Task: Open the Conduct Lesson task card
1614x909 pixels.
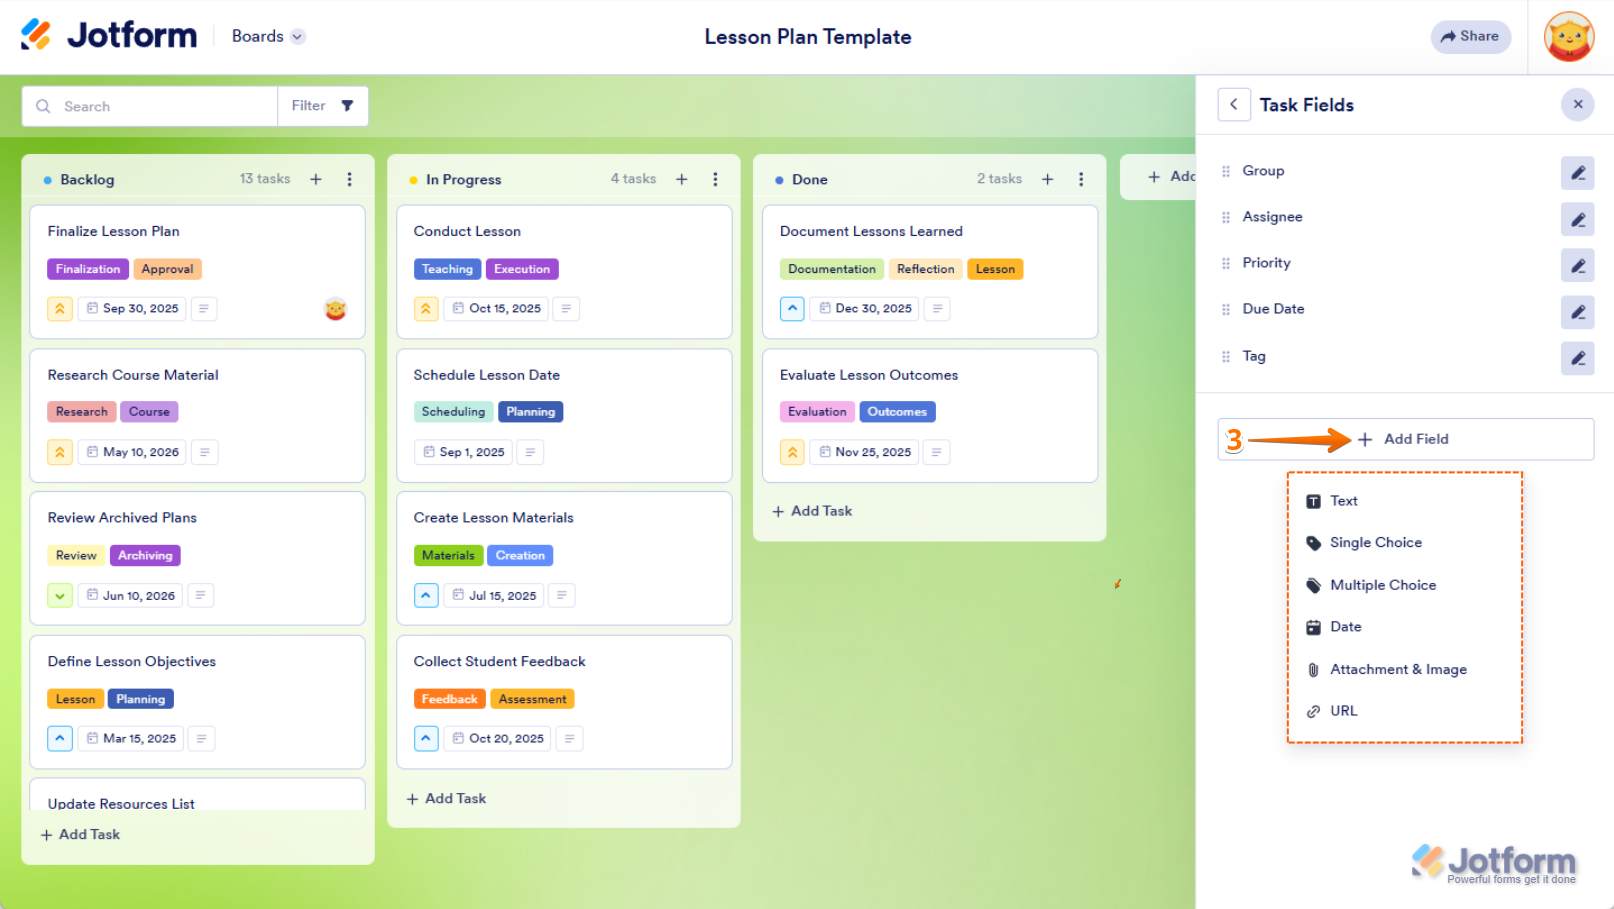Action: [x=564, y=232]
